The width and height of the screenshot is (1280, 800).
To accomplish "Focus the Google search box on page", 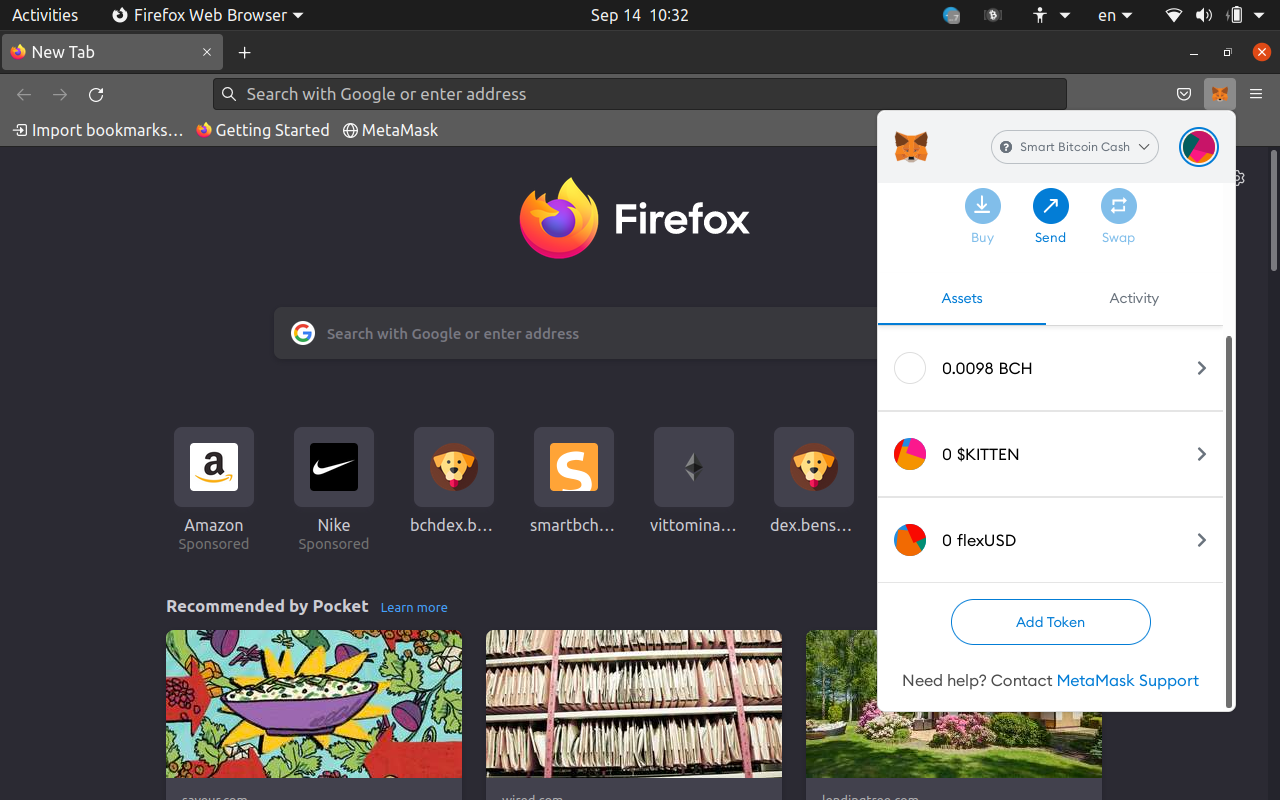I will [x=576, y=333].
